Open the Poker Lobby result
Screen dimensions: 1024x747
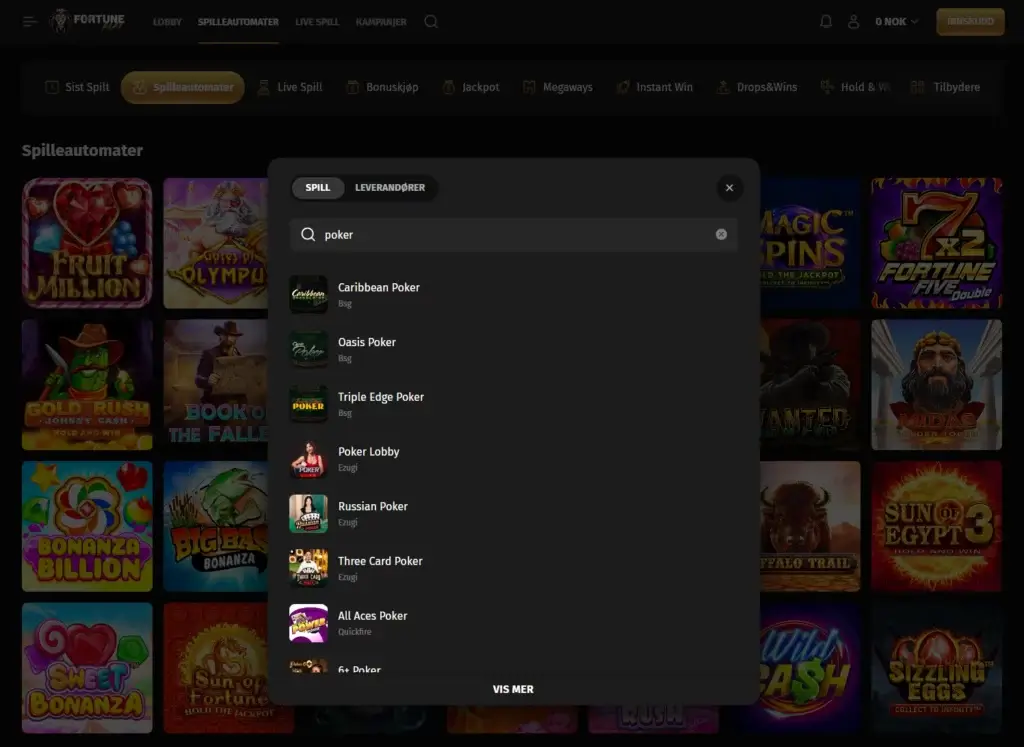pos(513,459)
